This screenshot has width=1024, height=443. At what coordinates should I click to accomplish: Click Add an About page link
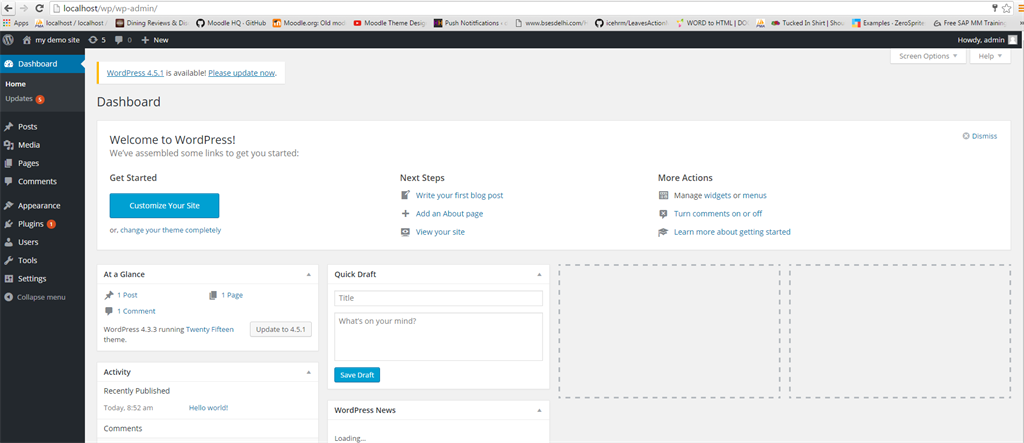tap(449, 214)
